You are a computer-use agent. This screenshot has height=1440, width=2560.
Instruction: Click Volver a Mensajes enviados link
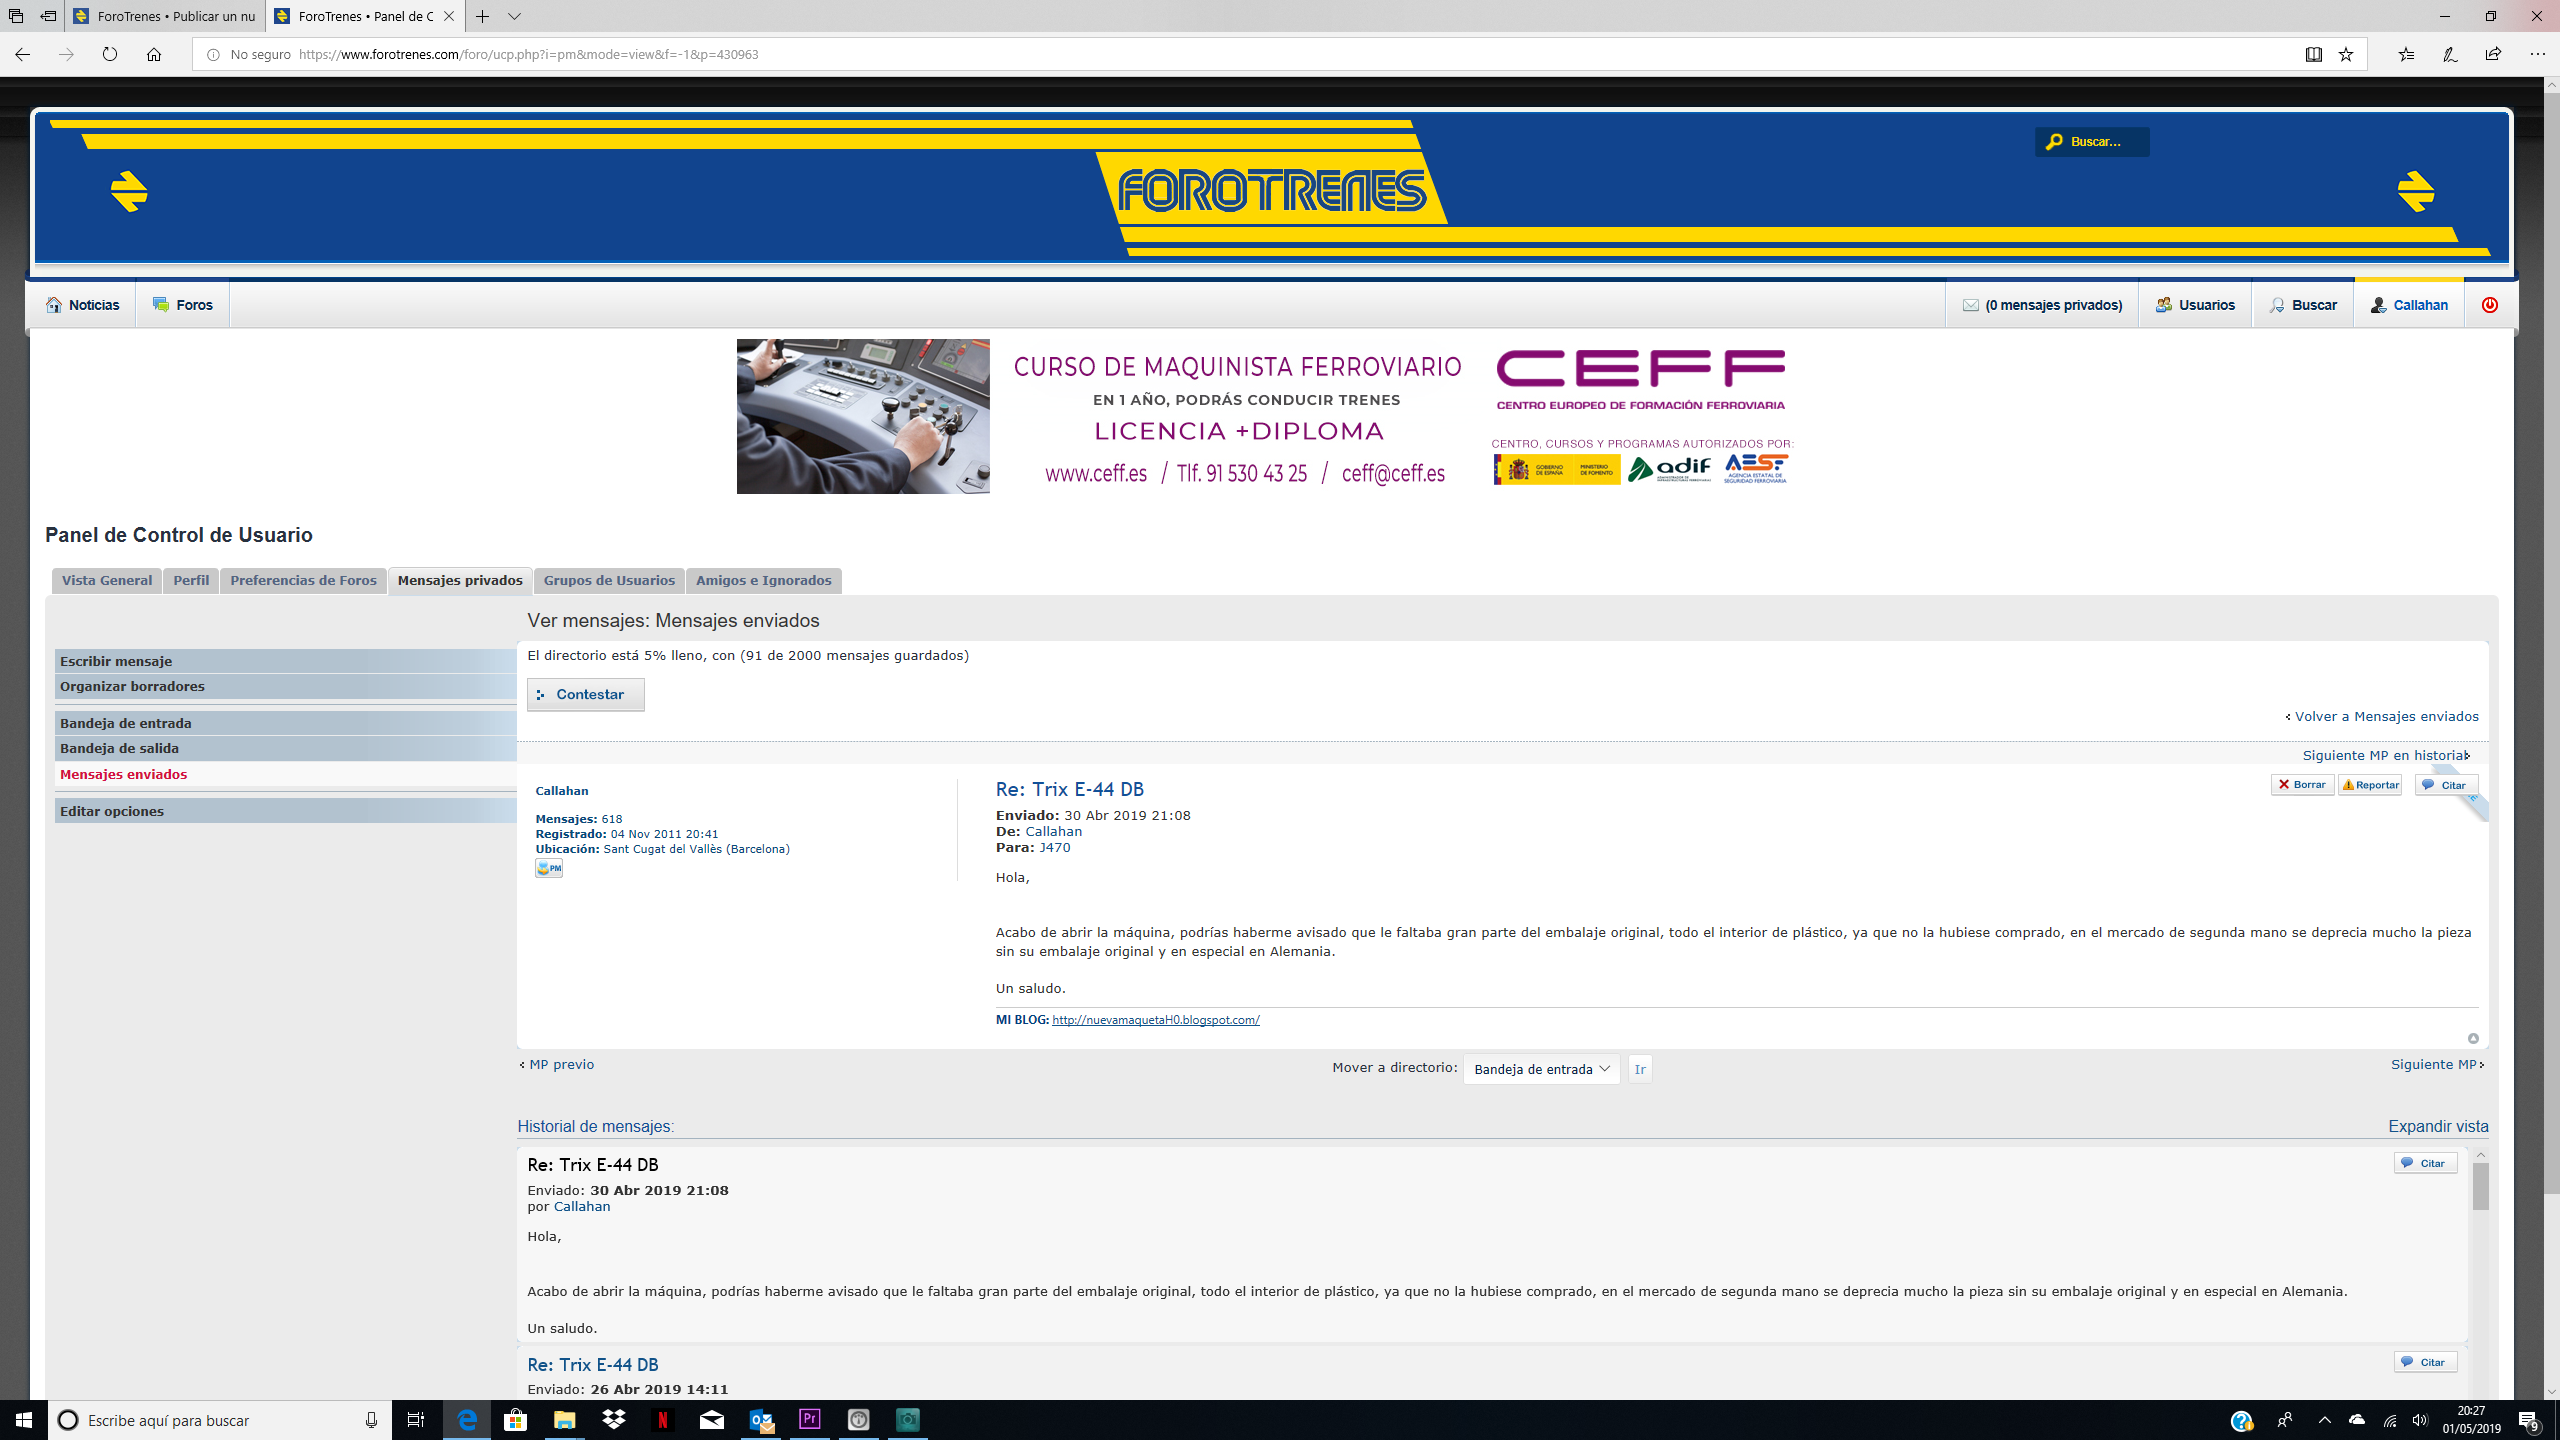point(2386,716)
